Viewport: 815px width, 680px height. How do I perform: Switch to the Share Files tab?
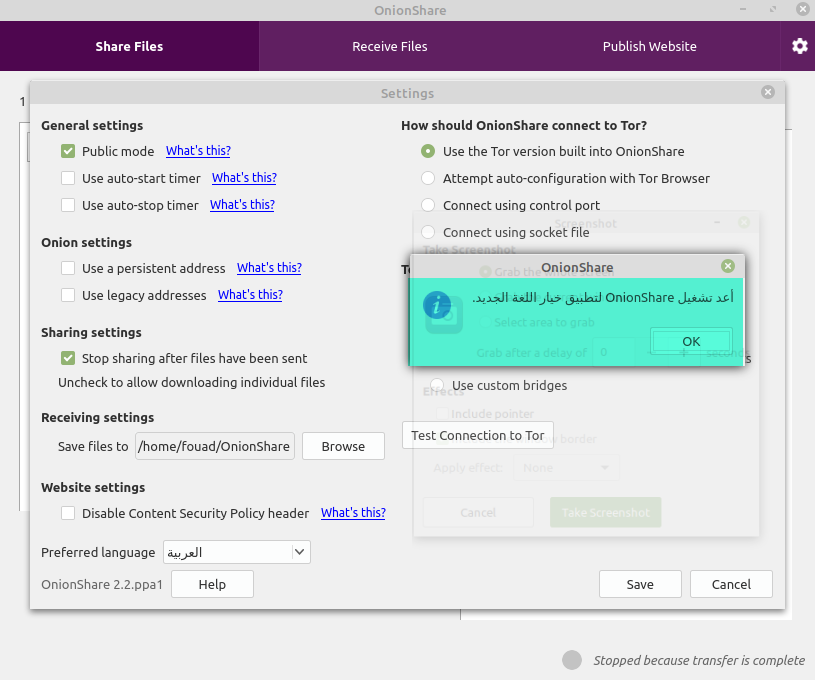pos(129,46)
